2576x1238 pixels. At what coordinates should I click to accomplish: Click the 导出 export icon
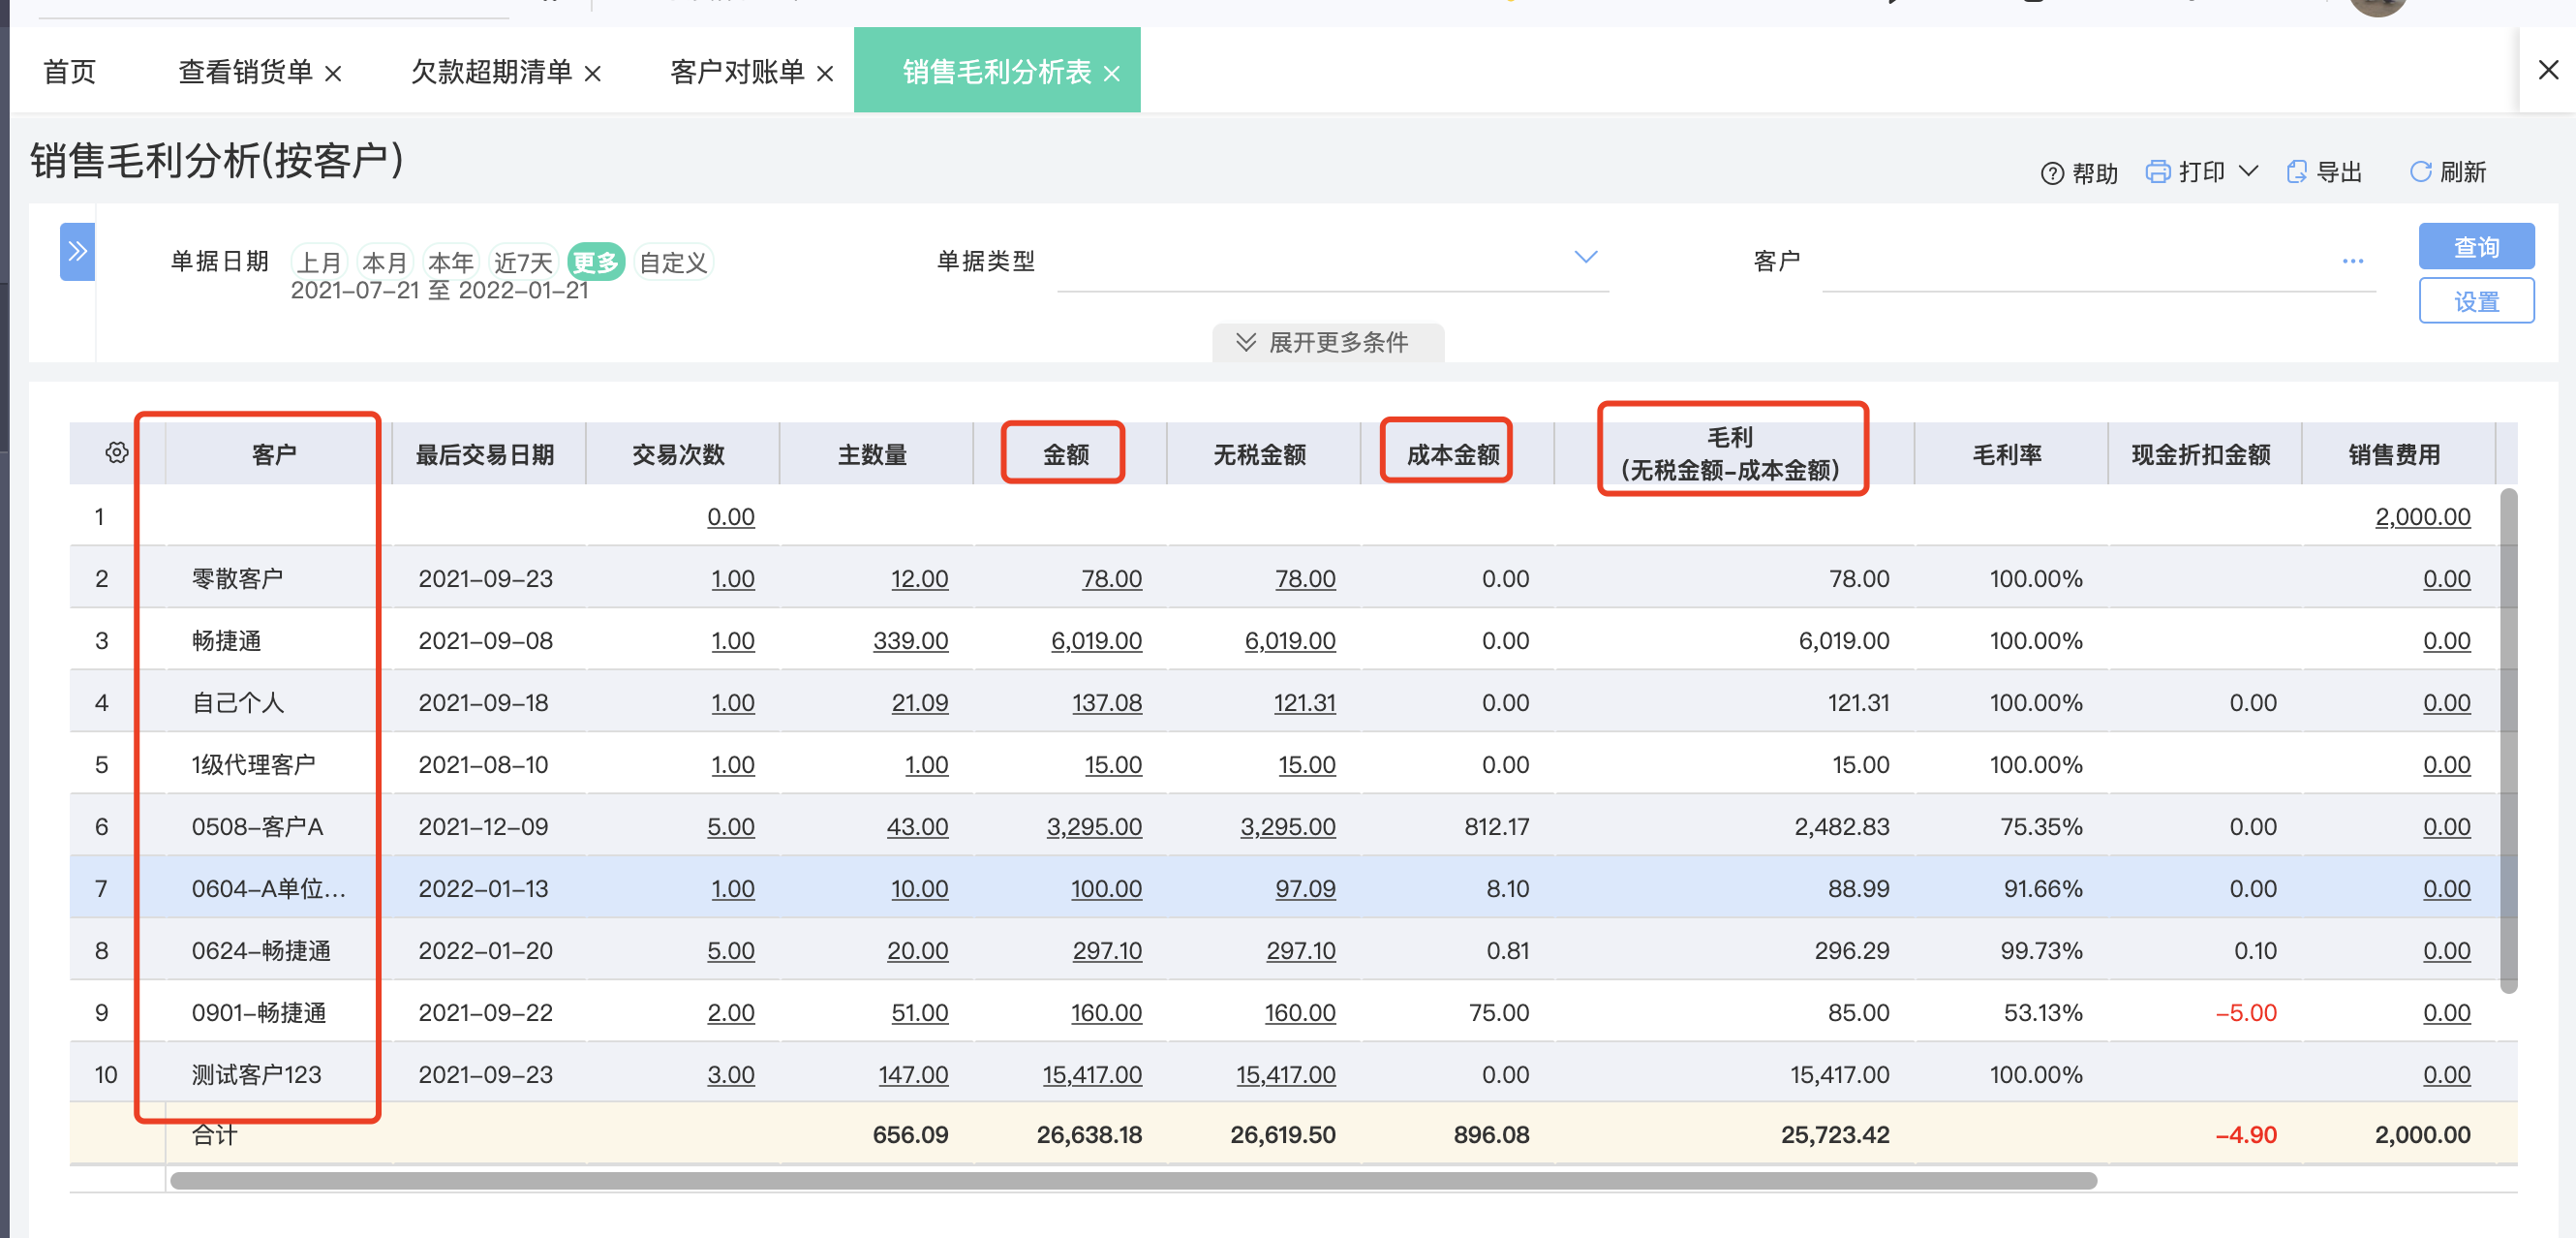[x=2297, y=172]
